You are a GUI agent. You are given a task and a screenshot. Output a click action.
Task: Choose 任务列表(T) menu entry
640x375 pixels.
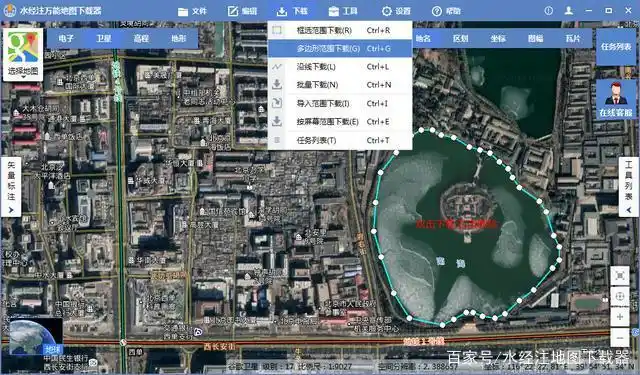(340, 140)
